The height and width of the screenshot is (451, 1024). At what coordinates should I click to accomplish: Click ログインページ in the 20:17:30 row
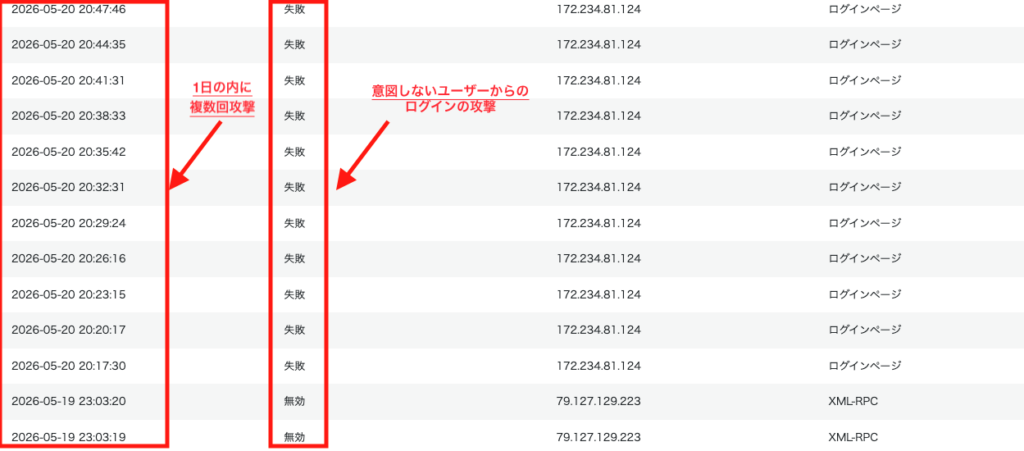tap(865, 365)
